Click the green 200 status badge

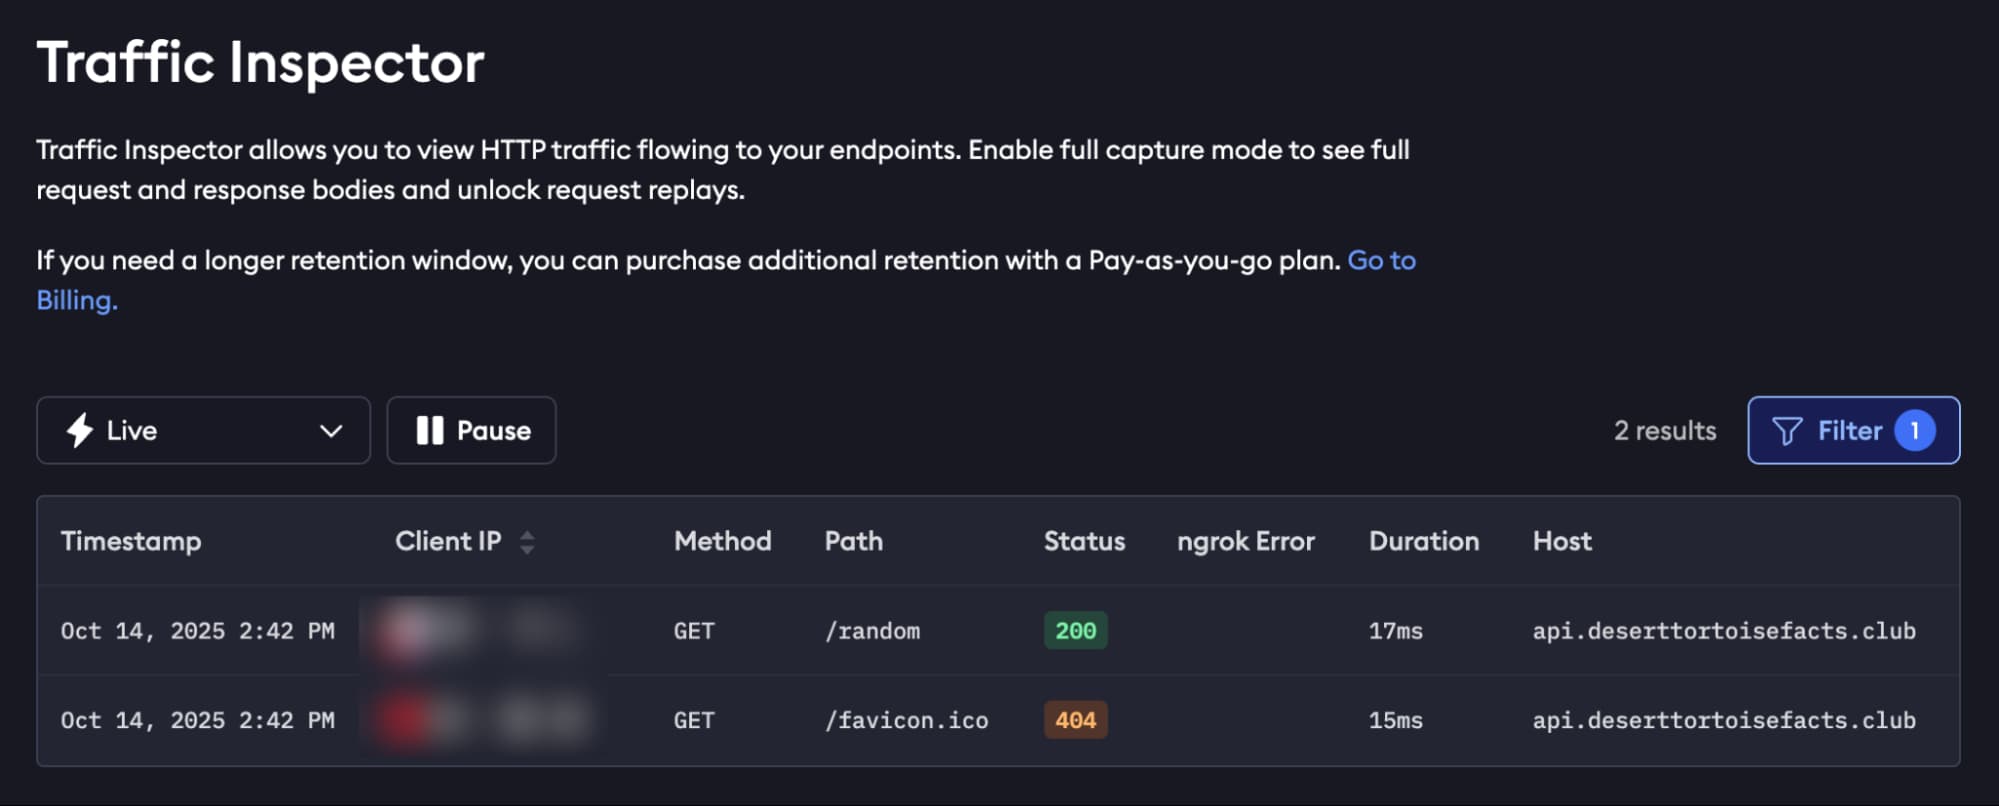pyautogui.click(x=1075, y=631)
